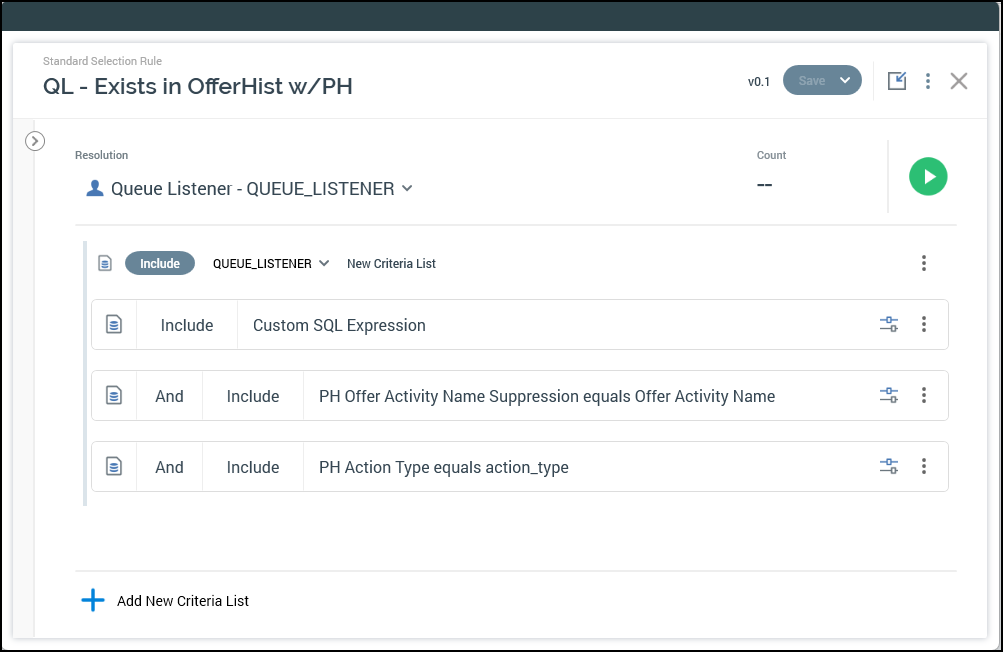The height and width of the screenshot is (652, 1003).
Task: Open the Save button dropdown arrow
Action: tap(845, 81)
